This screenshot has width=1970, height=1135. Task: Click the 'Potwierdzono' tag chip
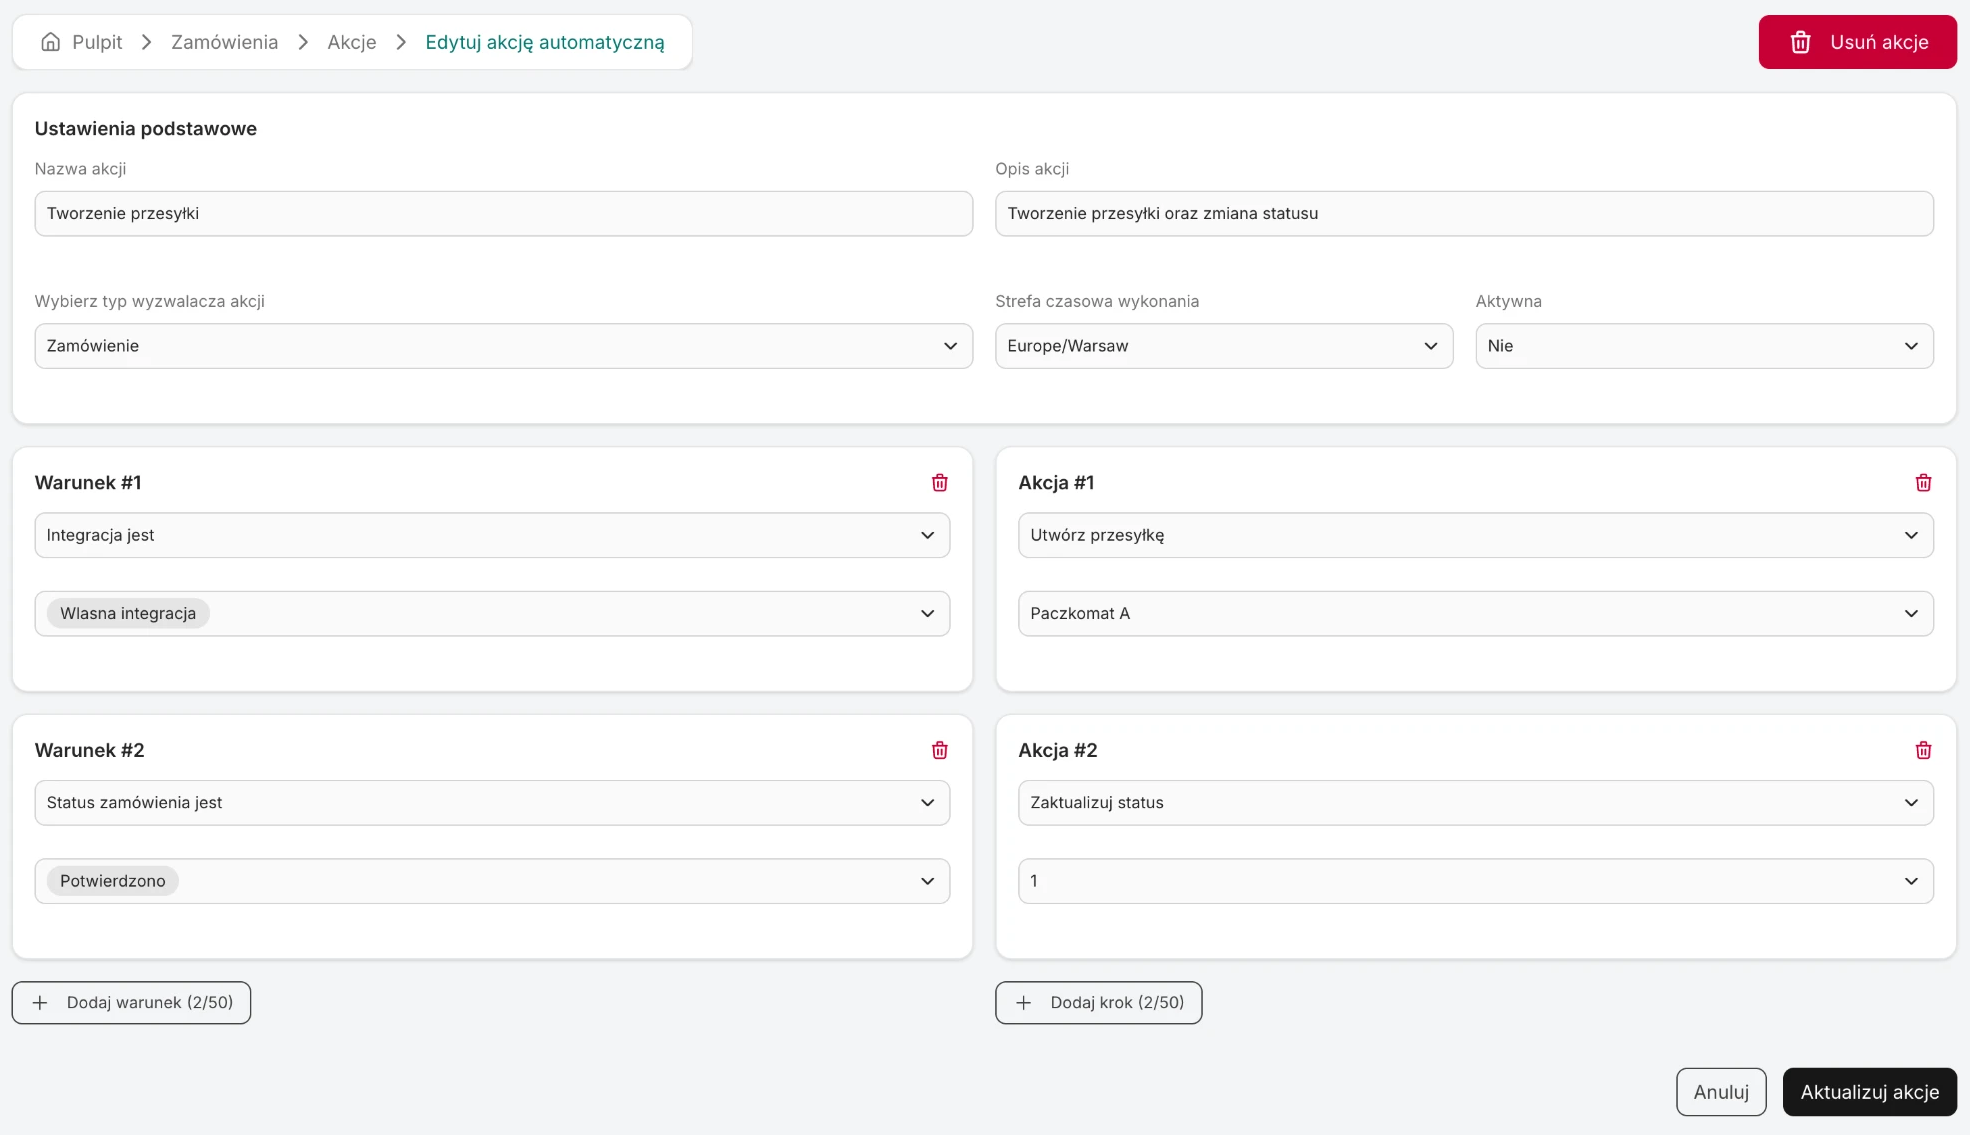click(113, 881)
